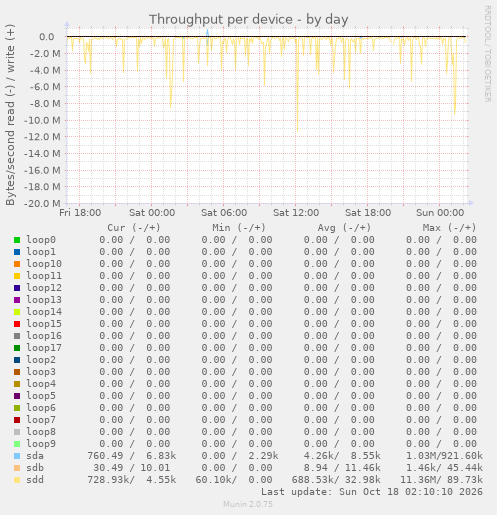Click the loop14 legend label

pyautogui.click(x=44, y=312)
